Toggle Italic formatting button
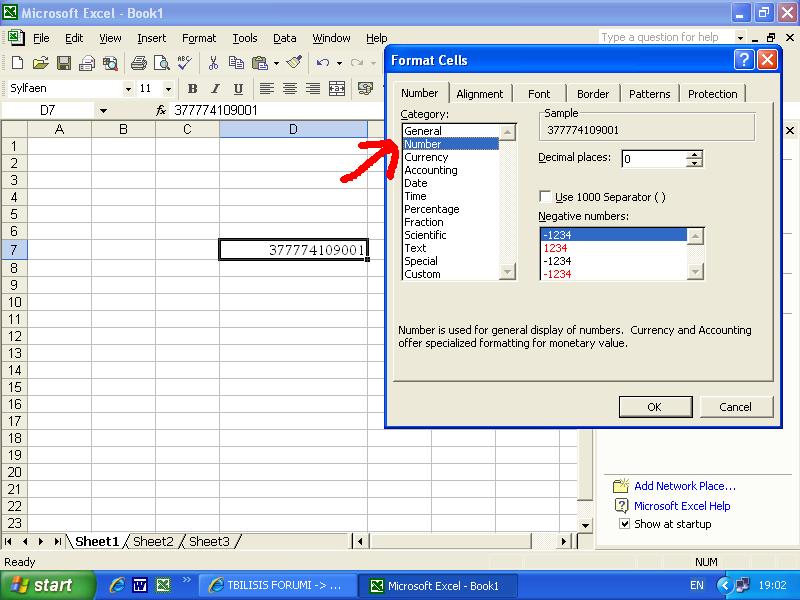The width and height of the screenshot is (800, 600). pyautogui.click(x=215, y=89)
